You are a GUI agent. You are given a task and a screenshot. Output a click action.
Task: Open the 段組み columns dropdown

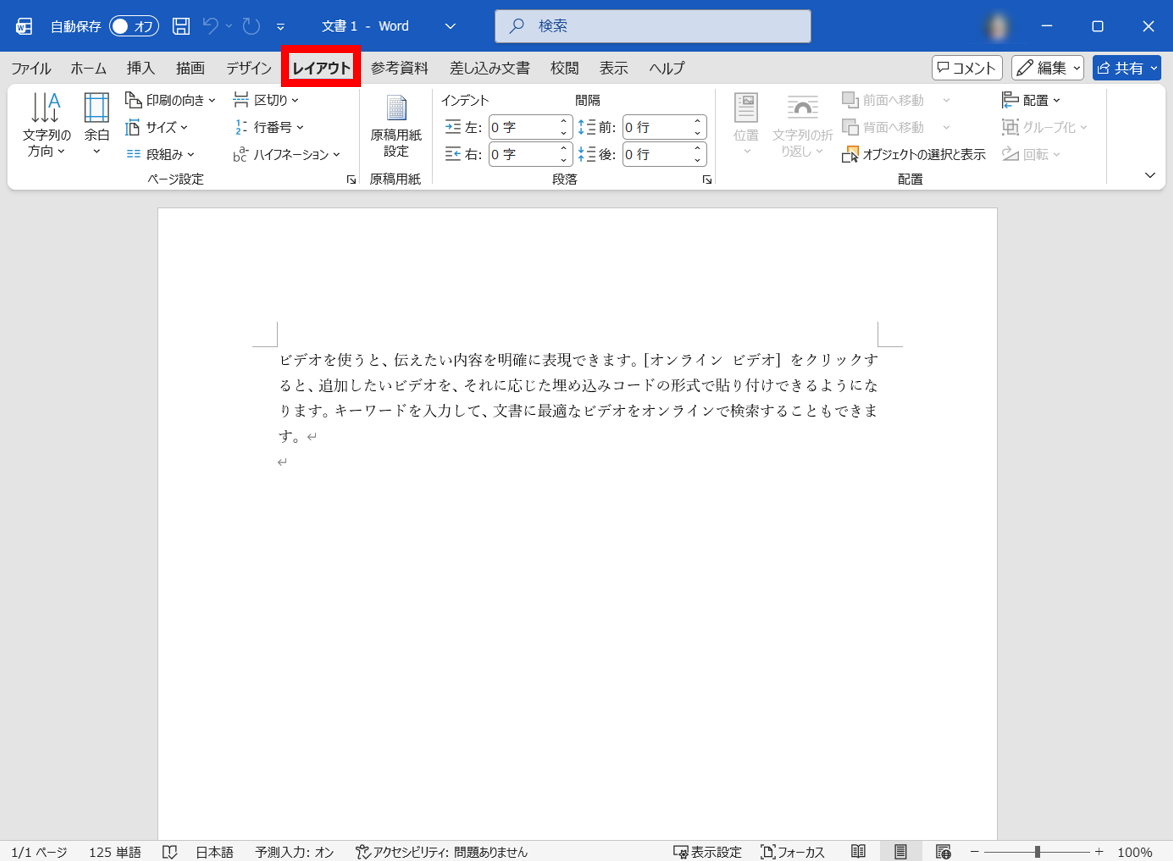click(x=161, y=154)
